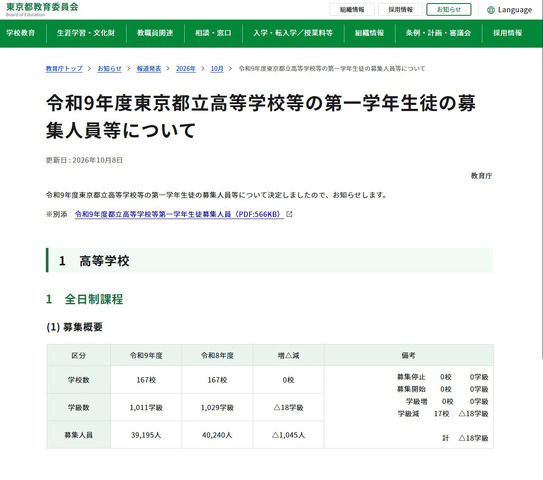This screenshot has width=543, height=480.
Task: Click the 1 高等学校 section heading
Action: (269, 260)
